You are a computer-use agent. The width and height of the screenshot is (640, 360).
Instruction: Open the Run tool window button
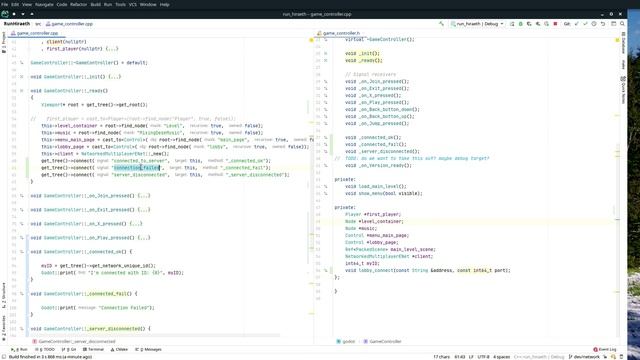[19, 349]
